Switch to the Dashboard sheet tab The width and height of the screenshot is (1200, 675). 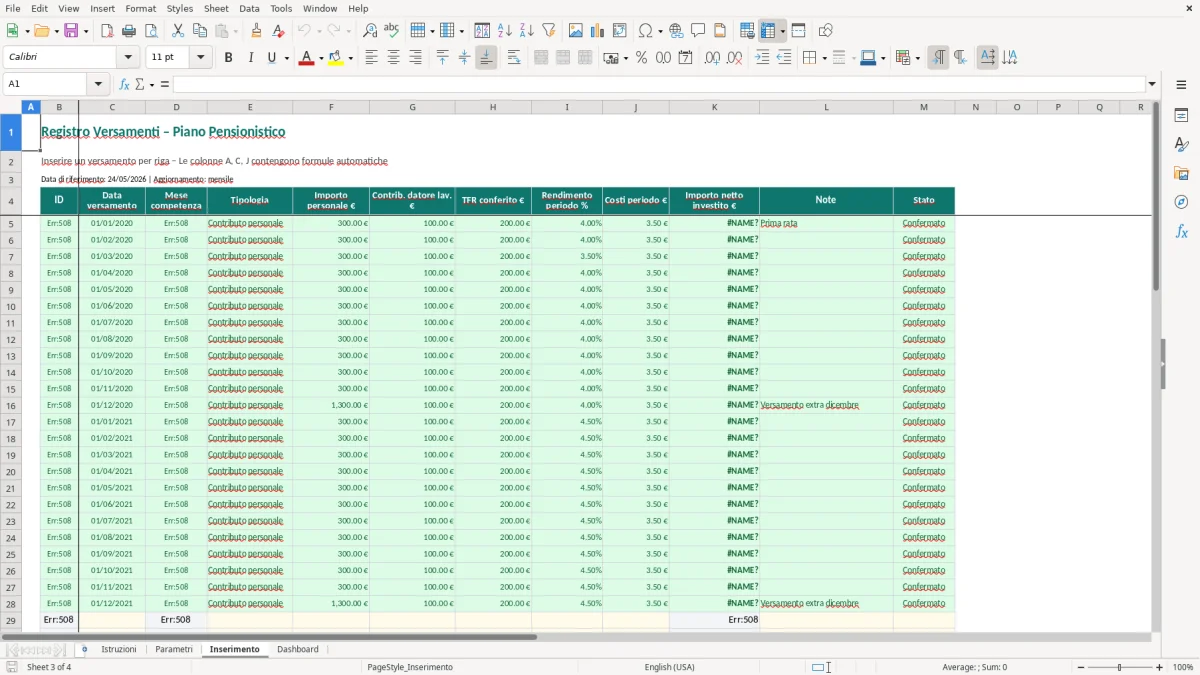[x=298, y=649]
